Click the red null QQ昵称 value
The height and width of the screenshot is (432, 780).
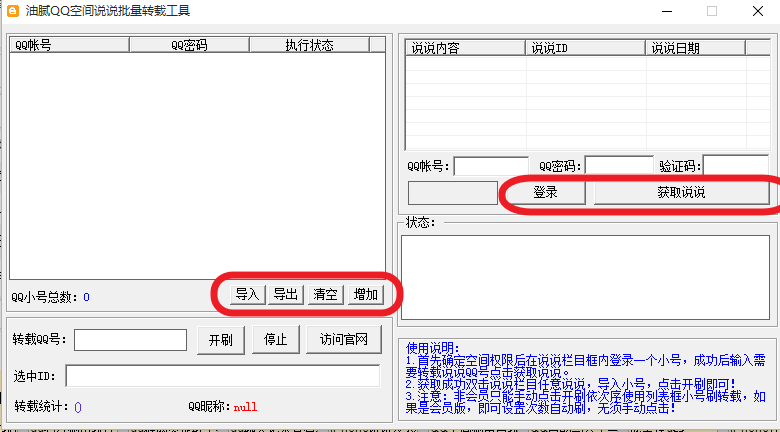[245, 408]
